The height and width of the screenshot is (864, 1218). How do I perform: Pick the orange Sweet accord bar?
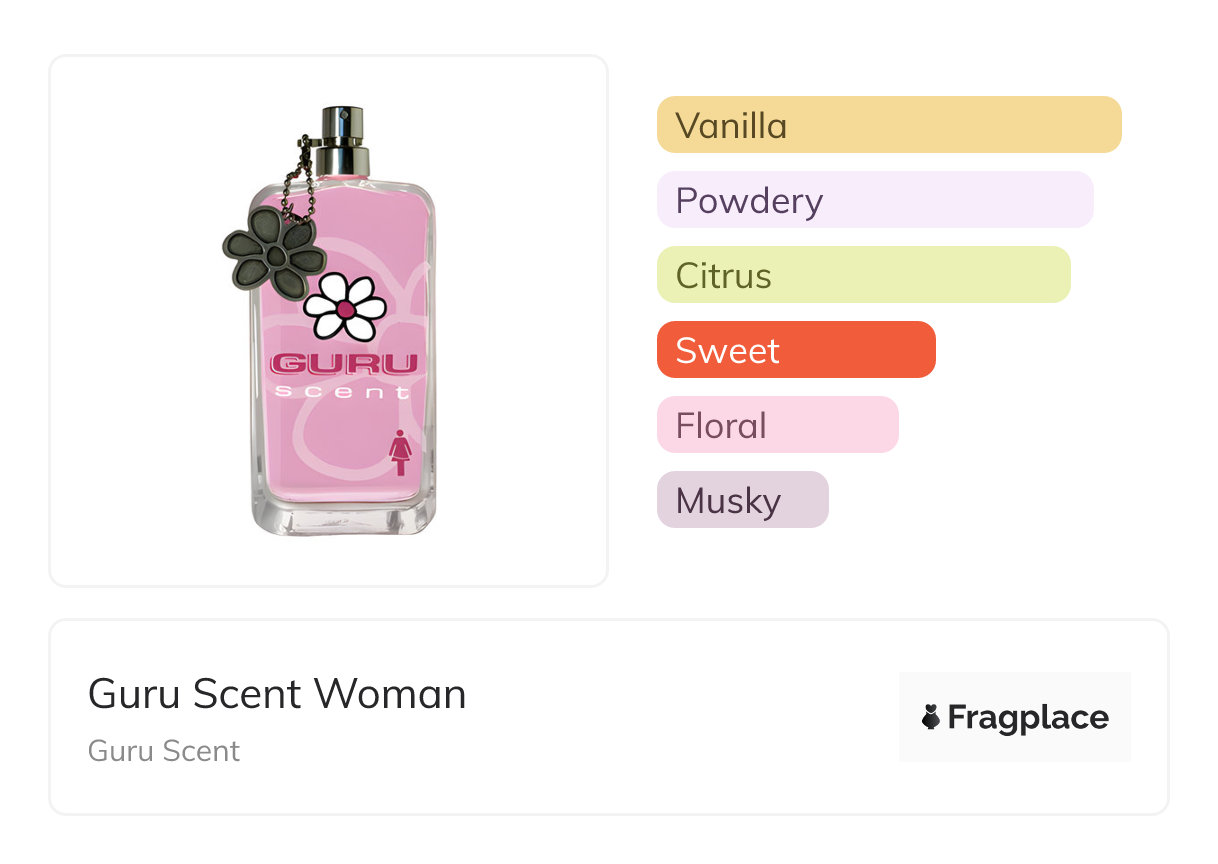tap(796, 350)
